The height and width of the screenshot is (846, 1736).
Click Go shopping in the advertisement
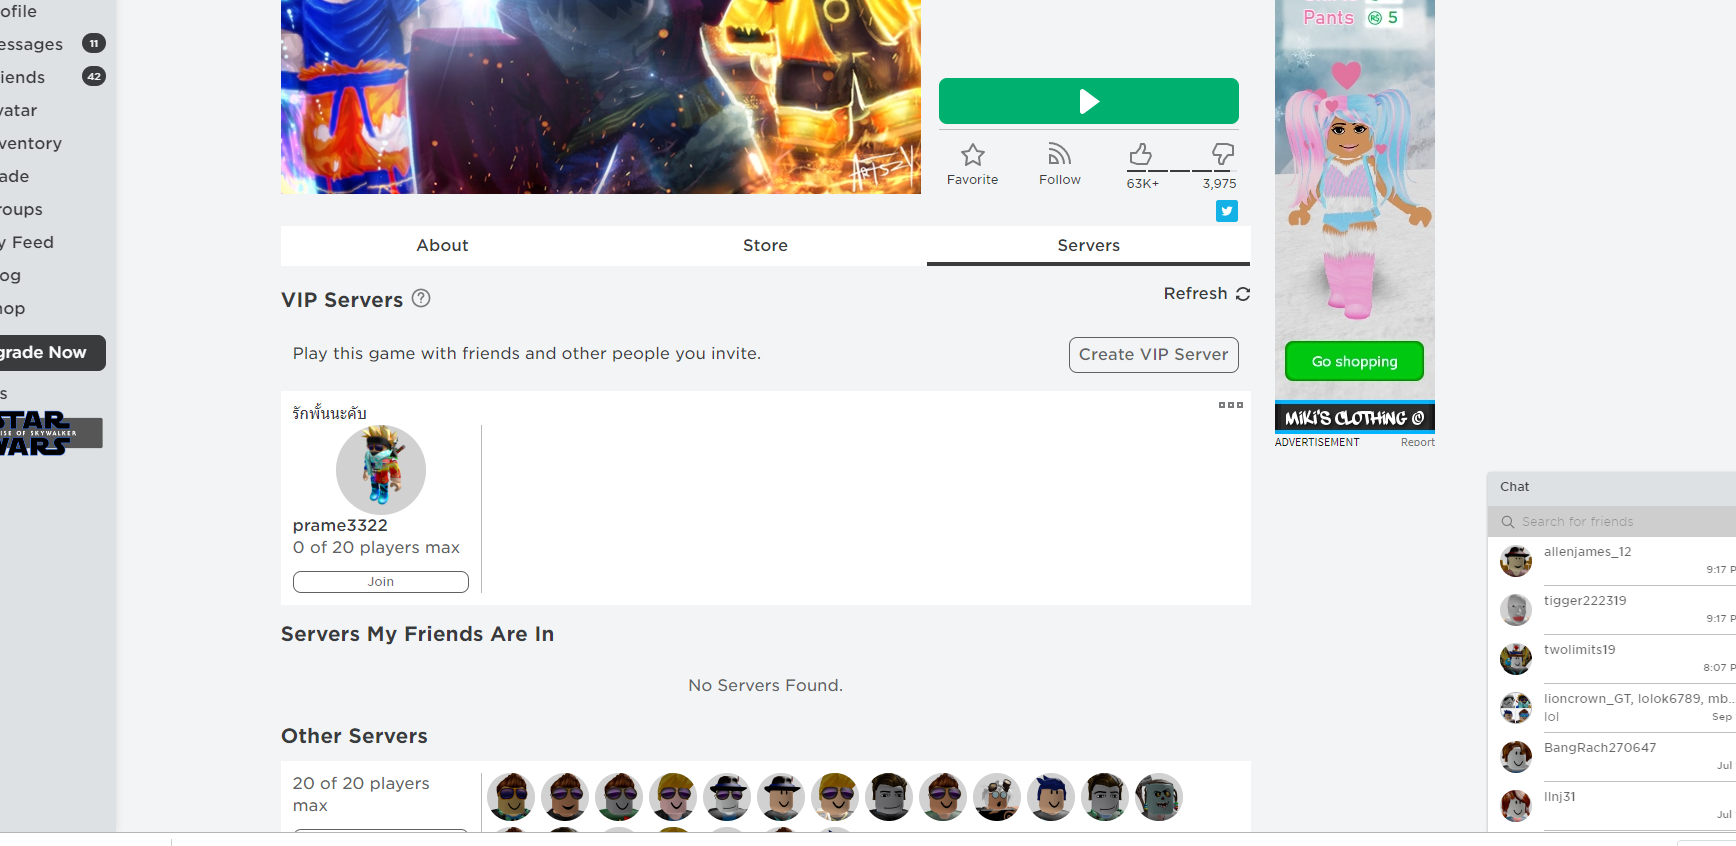pos(1354,361)
